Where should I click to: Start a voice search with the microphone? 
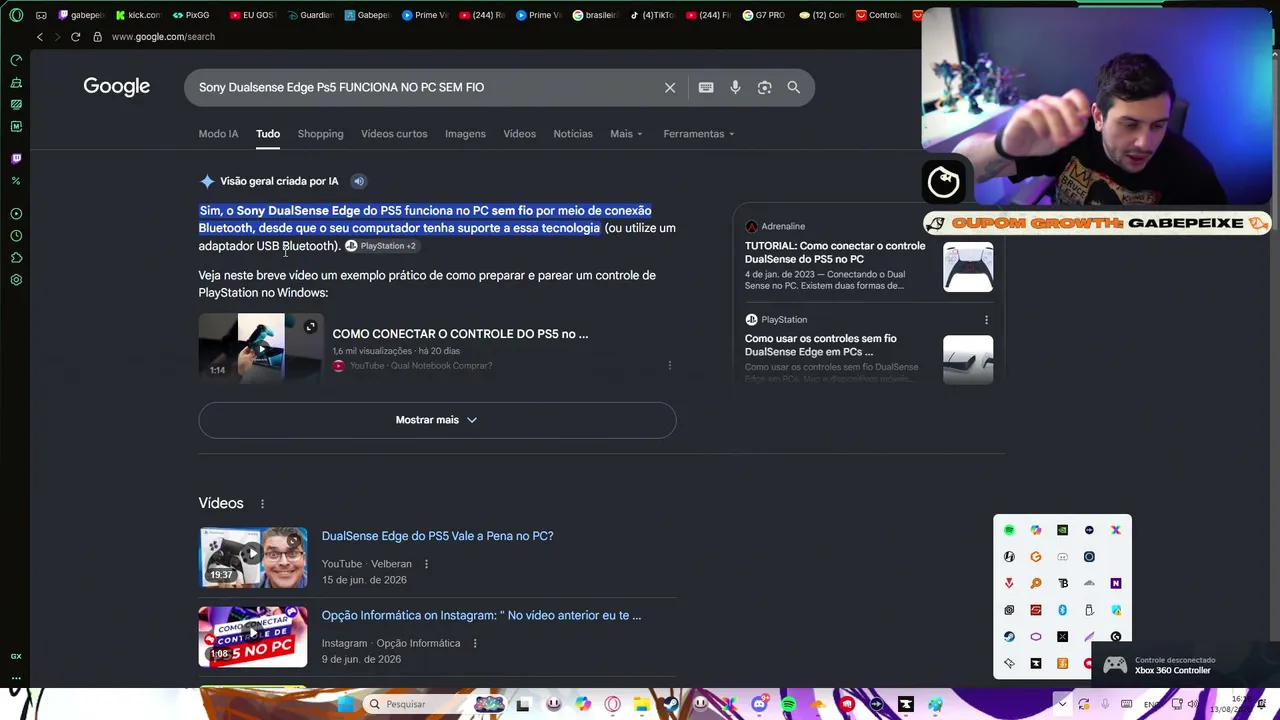(x=735, y=87)
